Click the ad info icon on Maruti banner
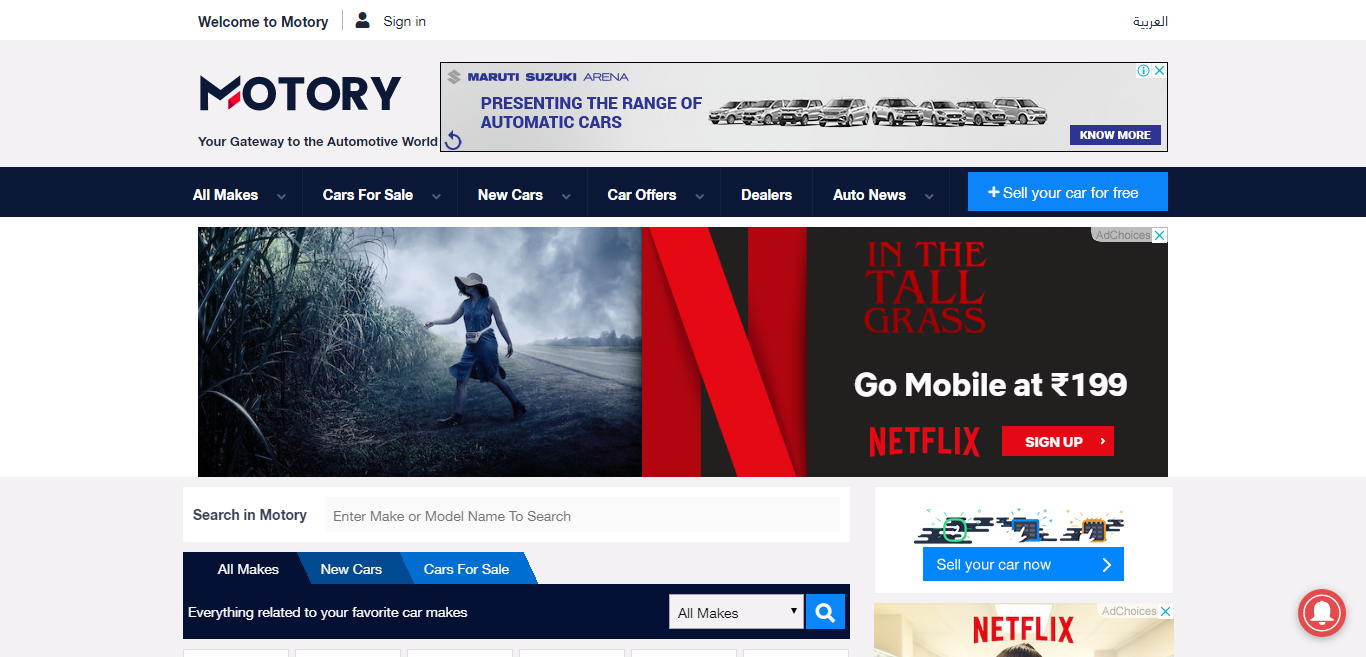Viewport: 1366px width, 657px height. point(1143,71)
